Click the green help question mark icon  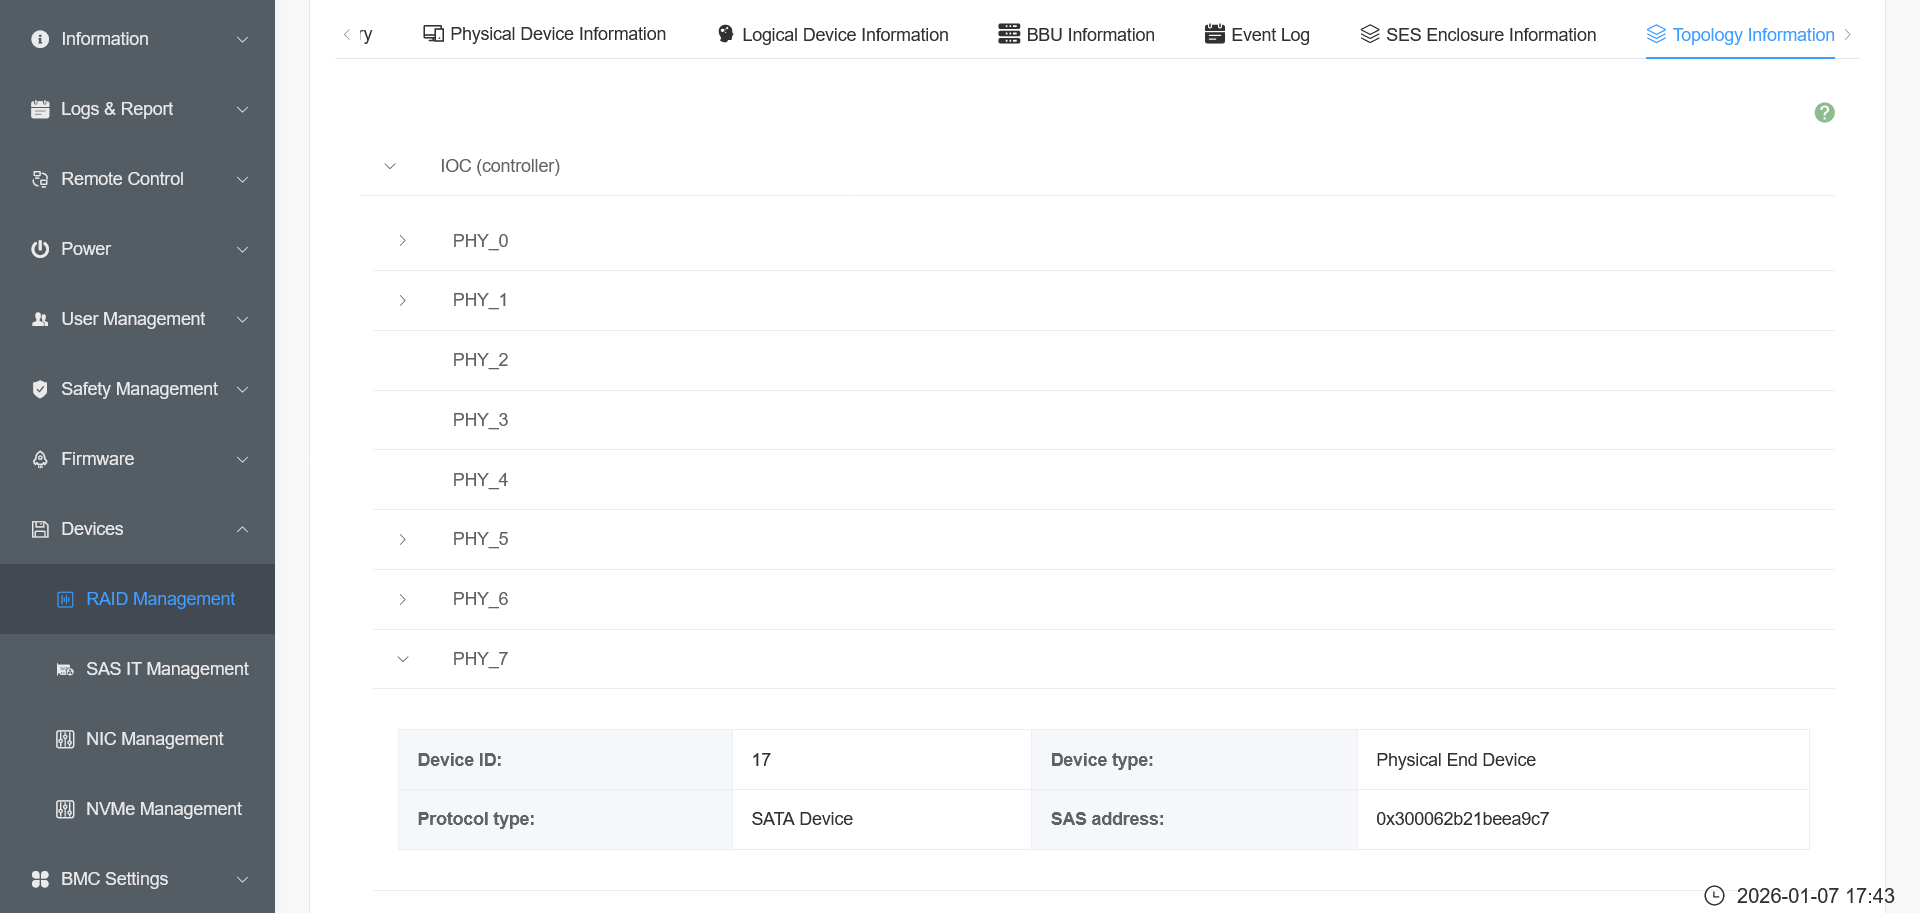[x=1824, y=113]
